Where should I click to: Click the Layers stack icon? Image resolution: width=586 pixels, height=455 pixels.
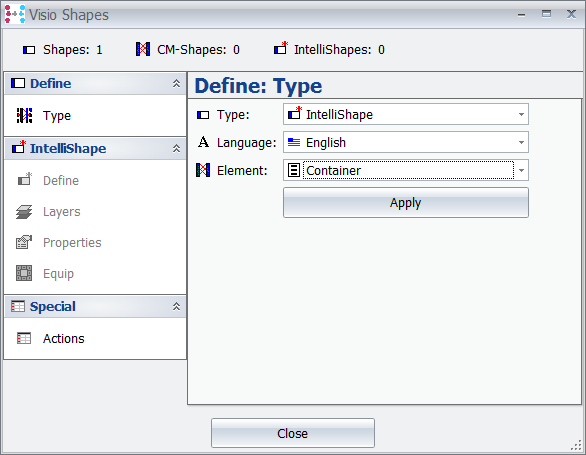24,212
